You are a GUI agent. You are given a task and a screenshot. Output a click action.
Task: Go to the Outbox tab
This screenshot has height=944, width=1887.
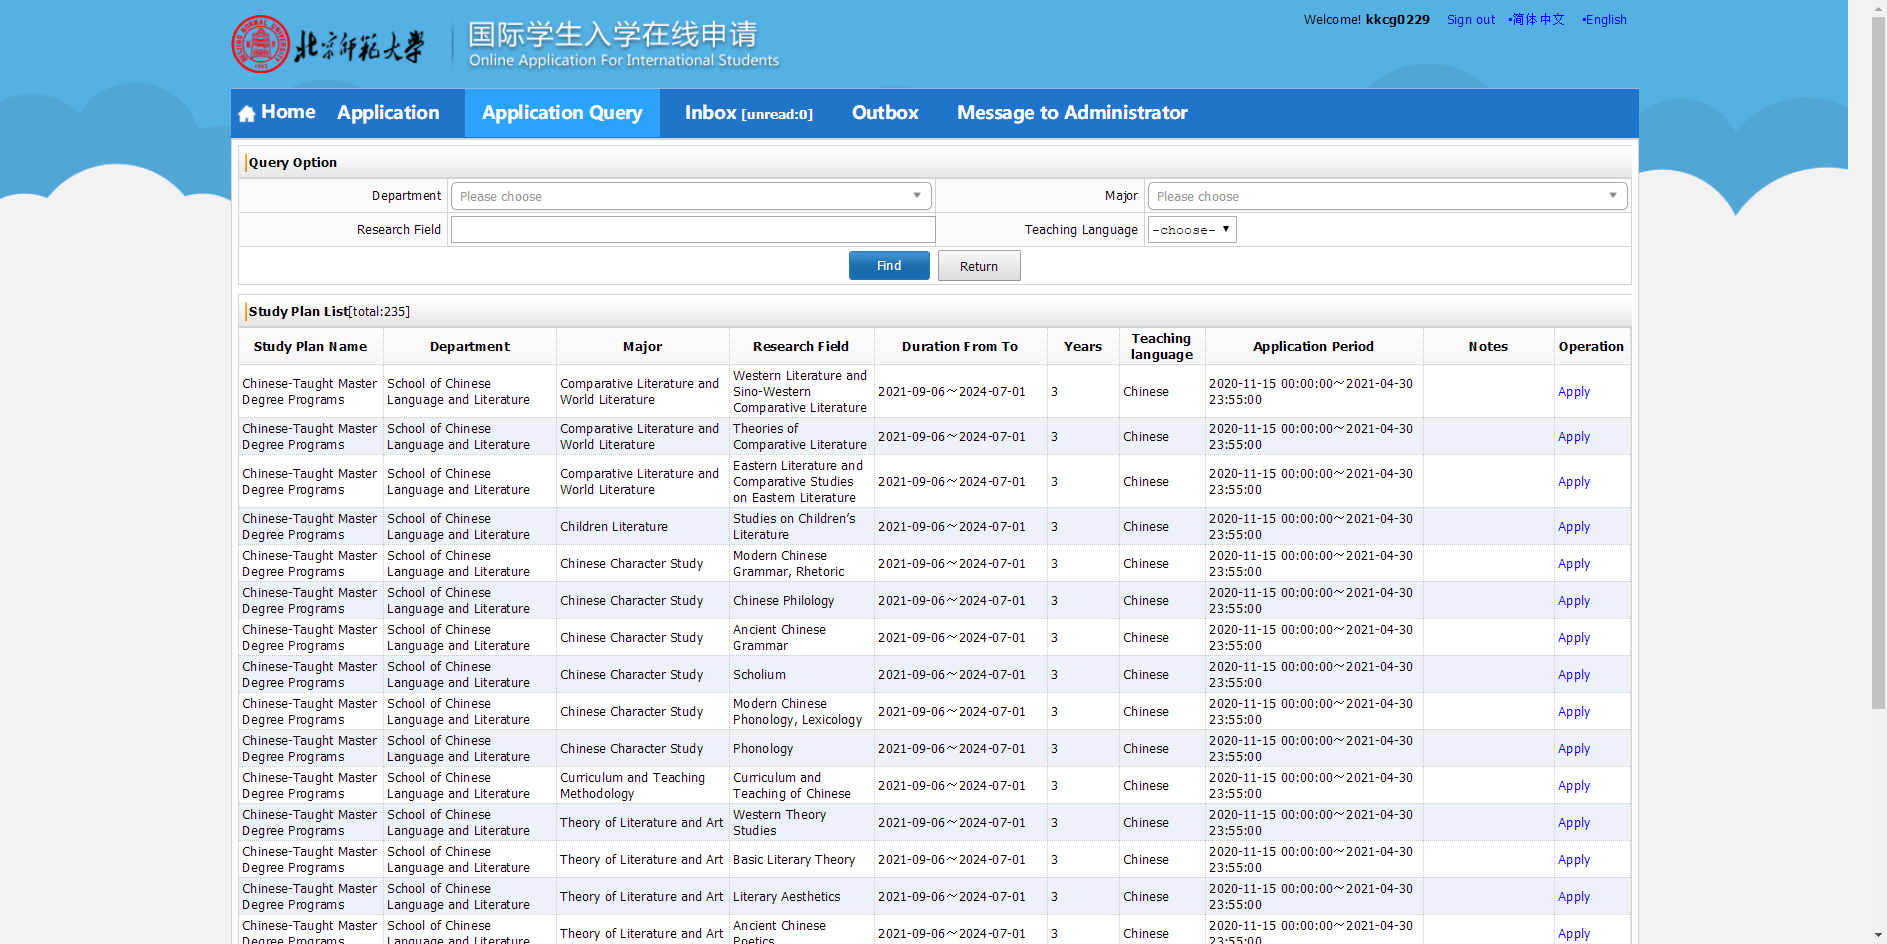click(885, 113)
